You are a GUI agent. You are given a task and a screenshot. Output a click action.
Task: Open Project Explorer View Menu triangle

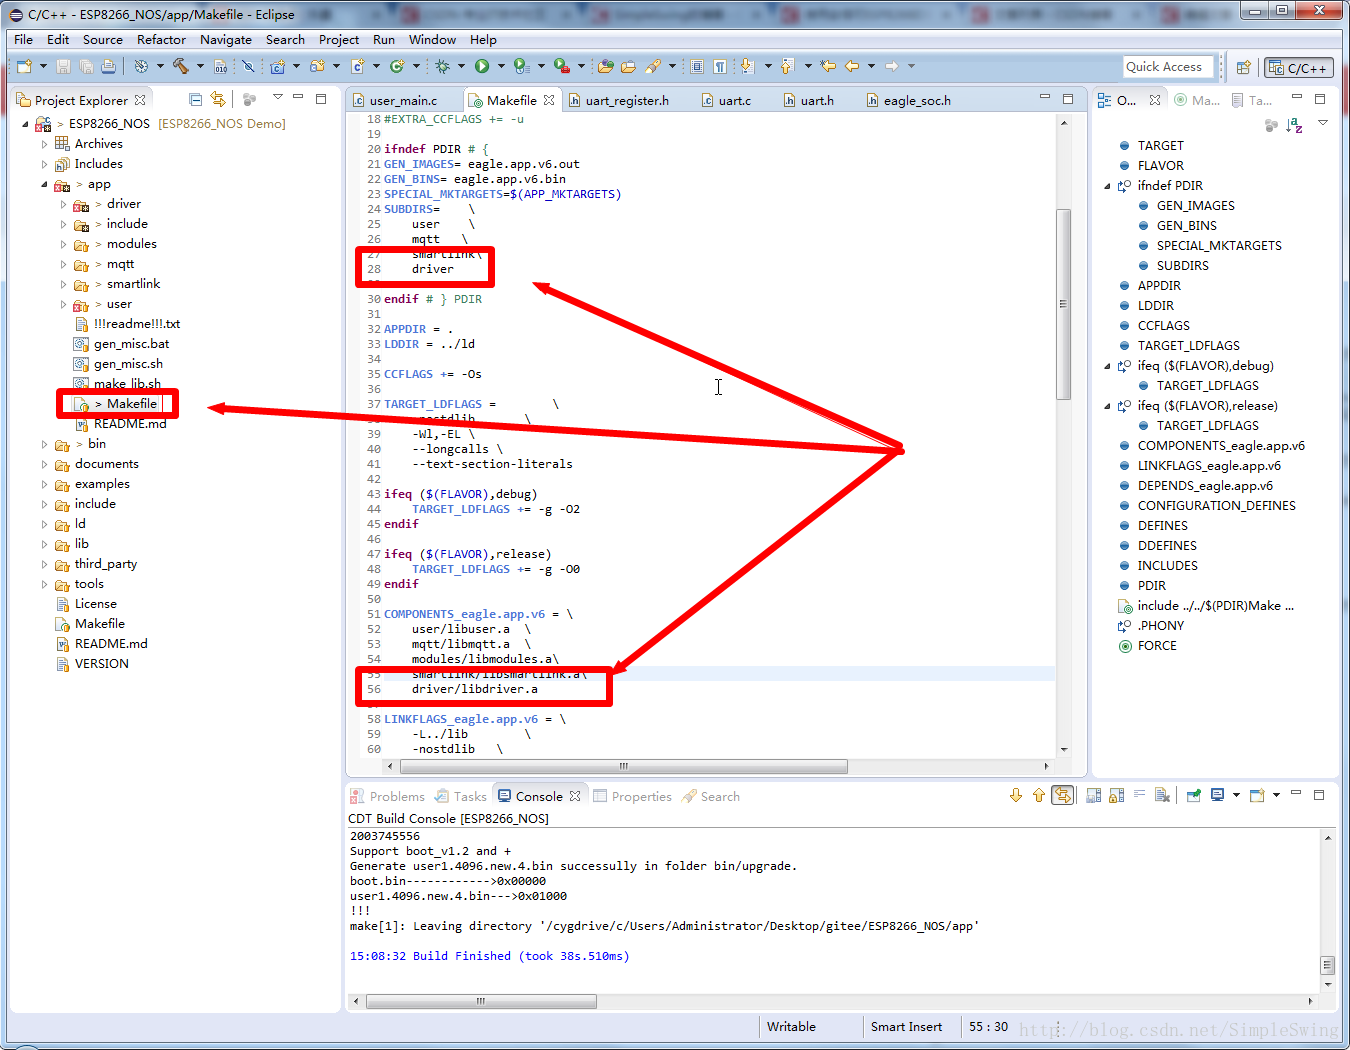(278, 98)
